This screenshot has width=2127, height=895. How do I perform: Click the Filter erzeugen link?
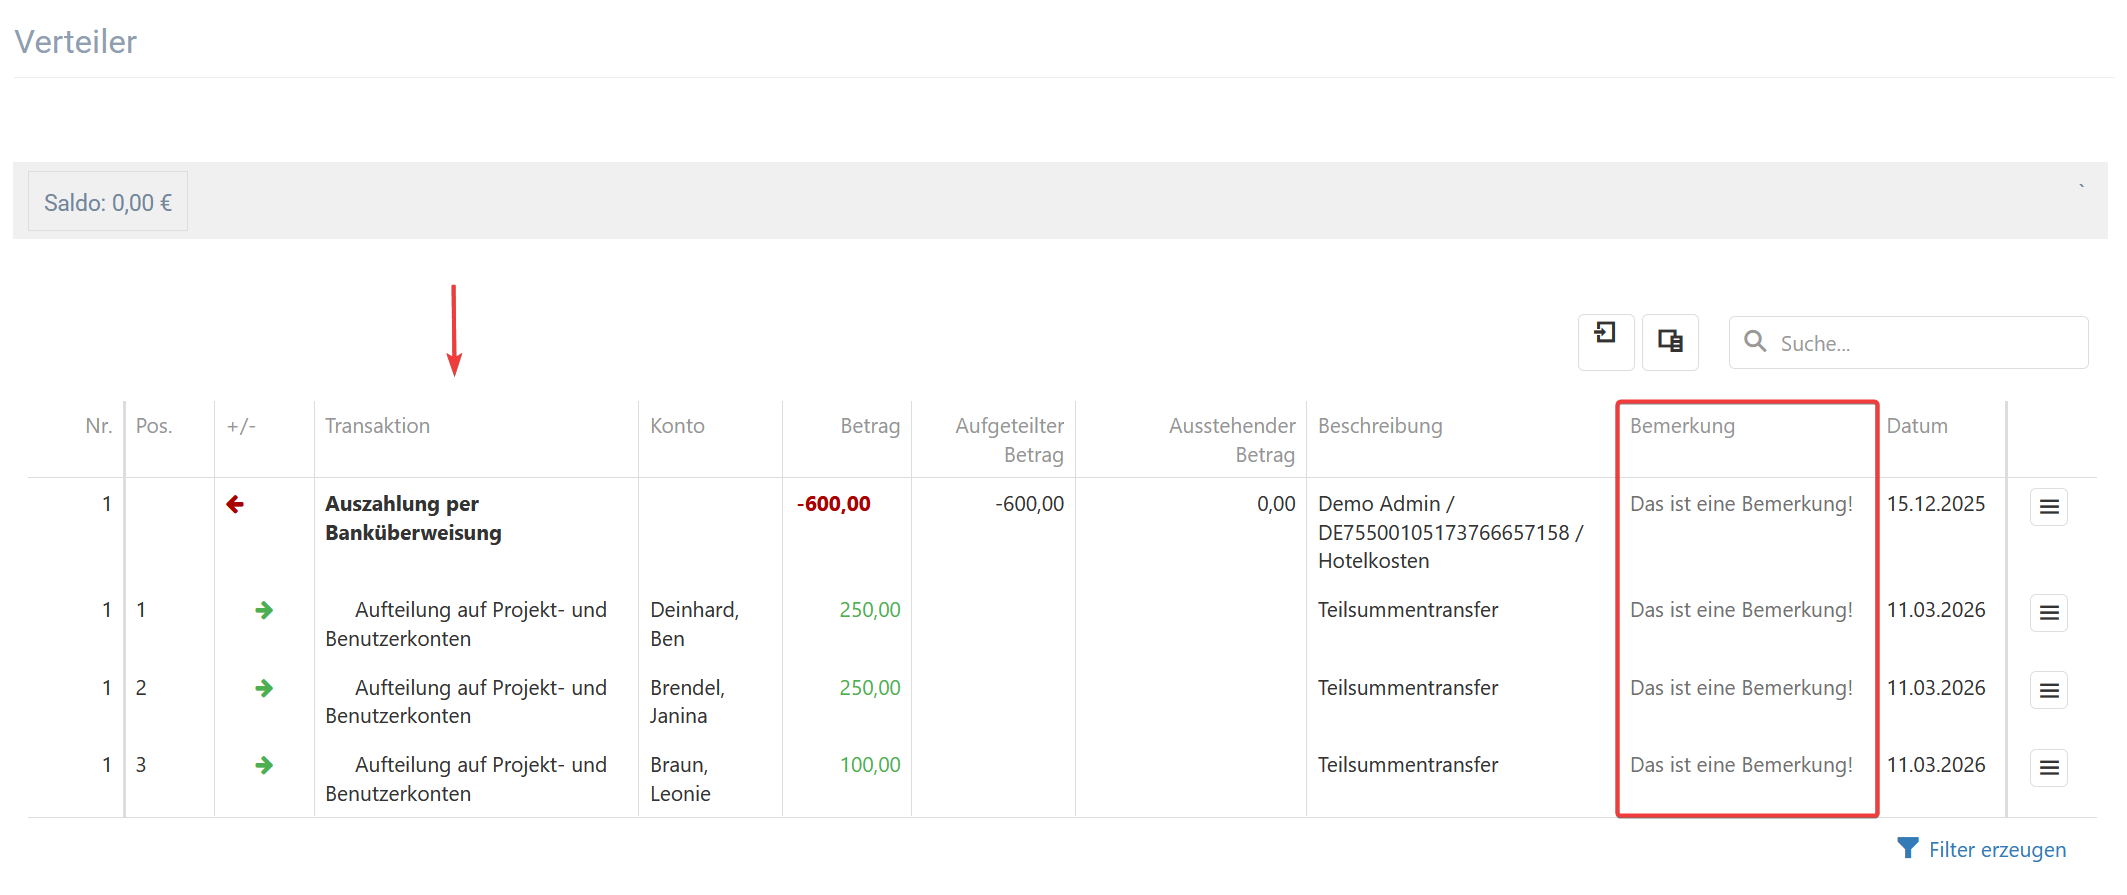tap(1996, 850)
